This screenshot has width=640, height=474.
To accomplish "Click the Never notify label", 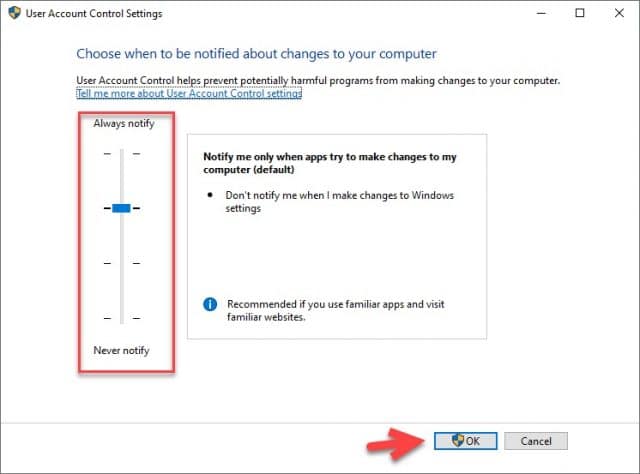I will (121, 350).
